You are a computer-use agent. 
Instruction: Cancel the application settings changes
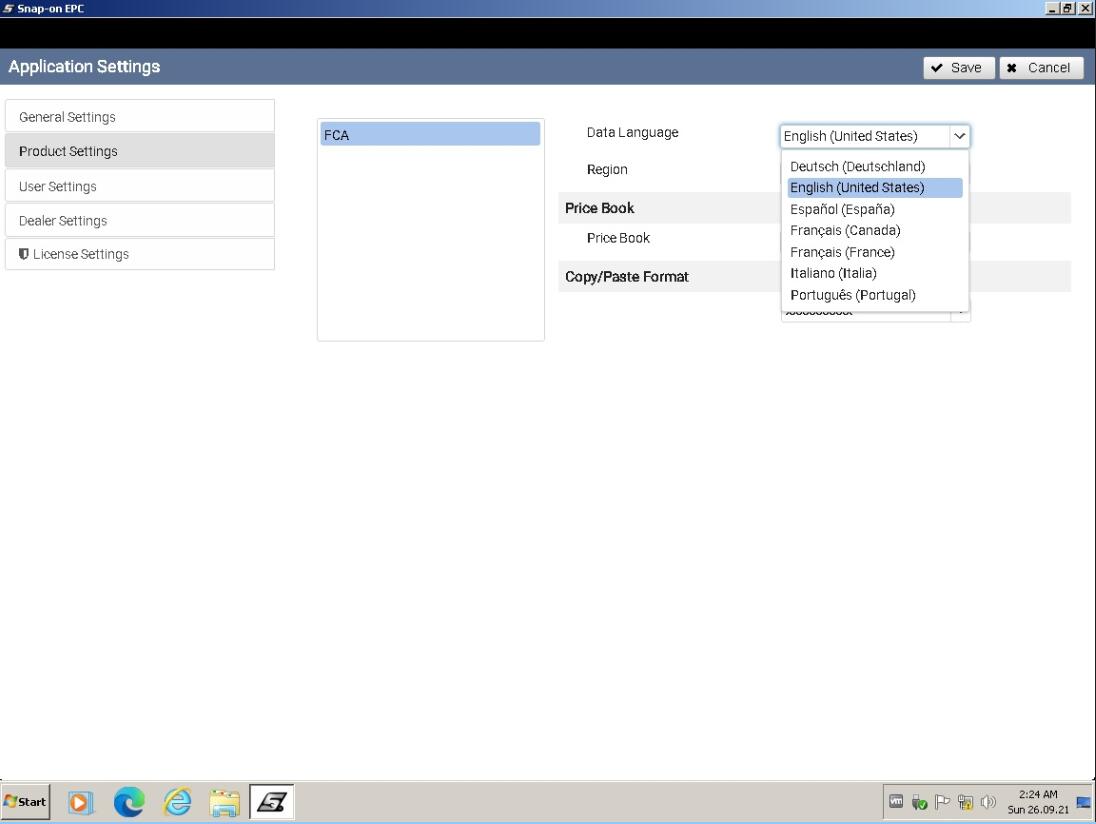pos(1041,68)
